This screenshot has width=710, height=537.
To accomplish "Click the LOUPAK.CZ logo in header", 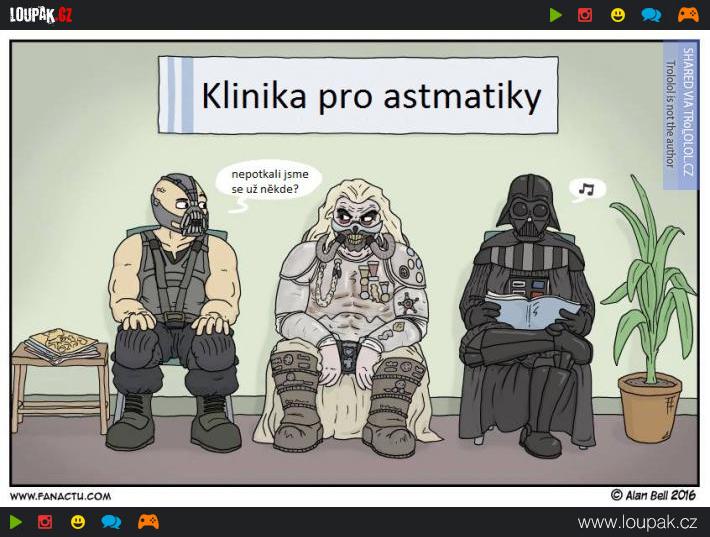I will pyautogui.click(x=41, y=15).
